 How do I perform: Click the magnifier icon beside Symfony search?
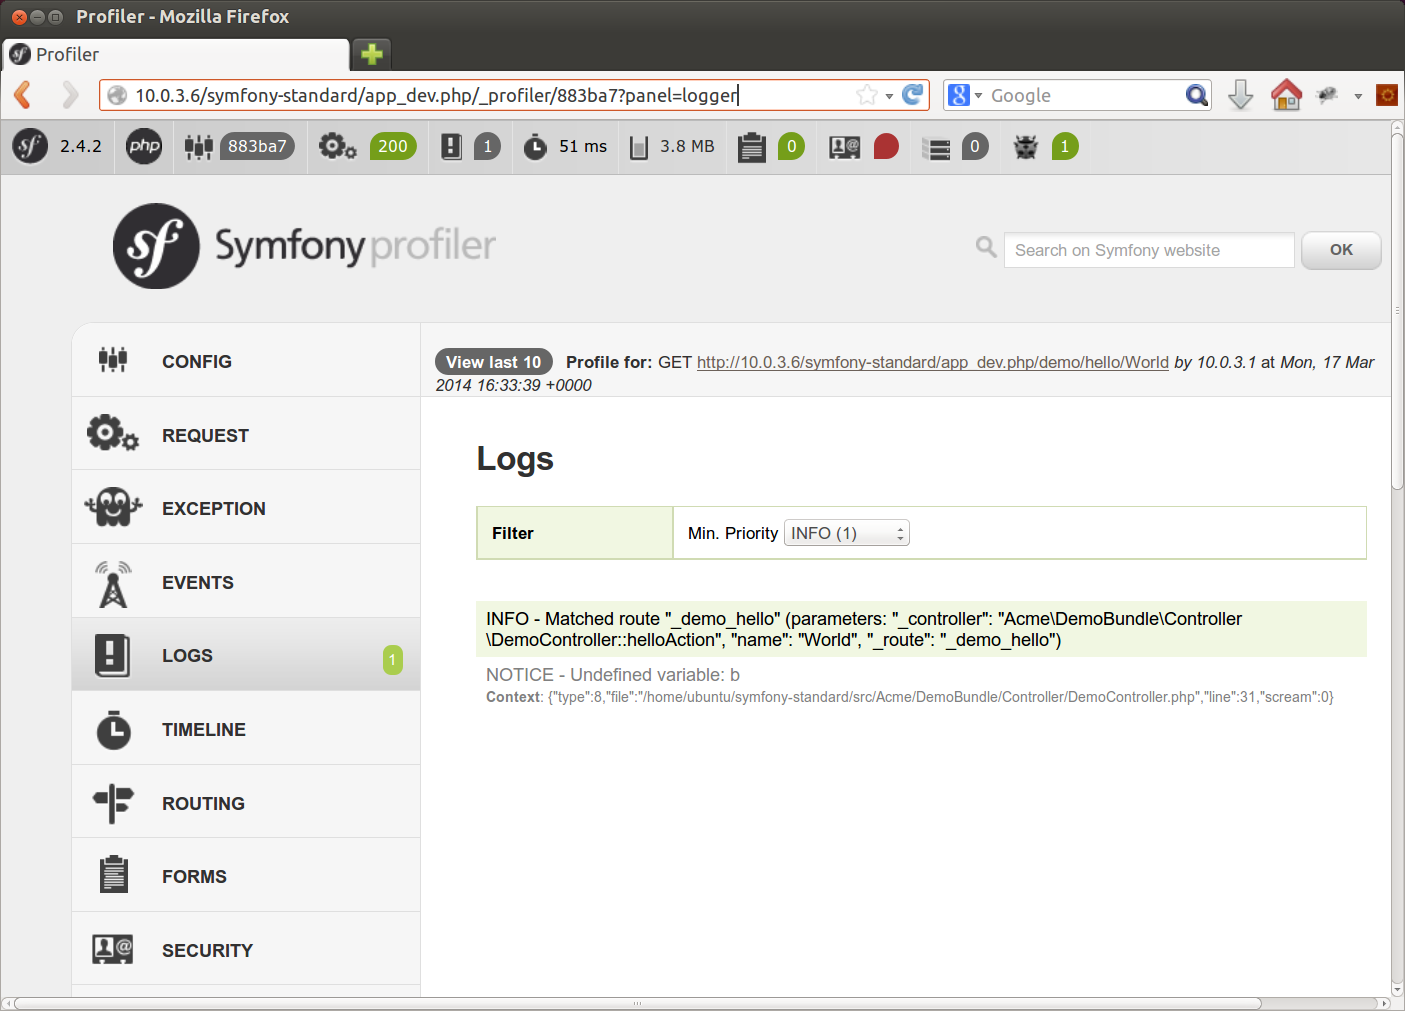(986, 247)
